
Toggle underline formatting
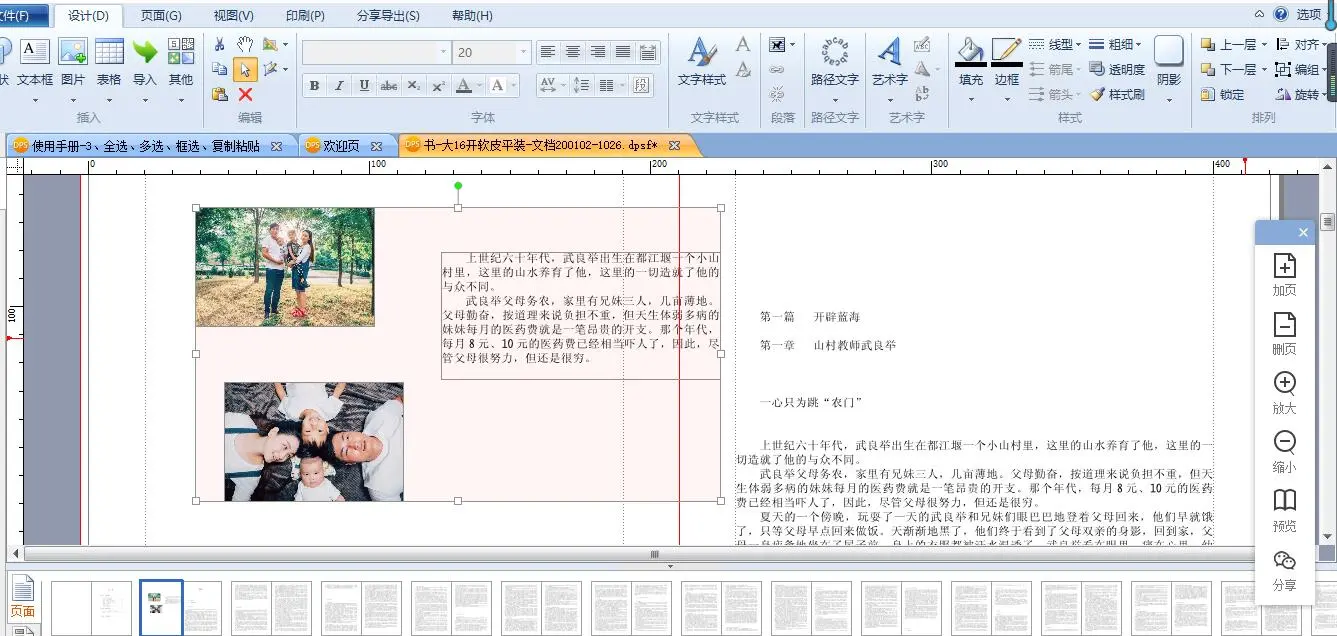point(364,86)
